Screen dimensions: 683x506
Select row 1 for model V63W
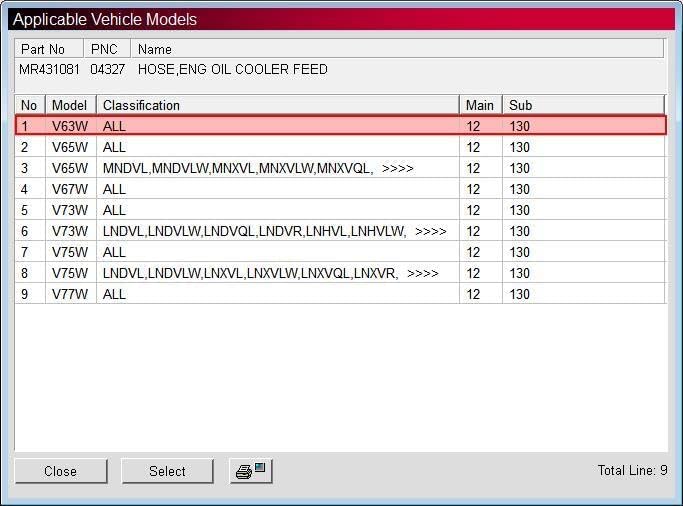pos(341,126)
